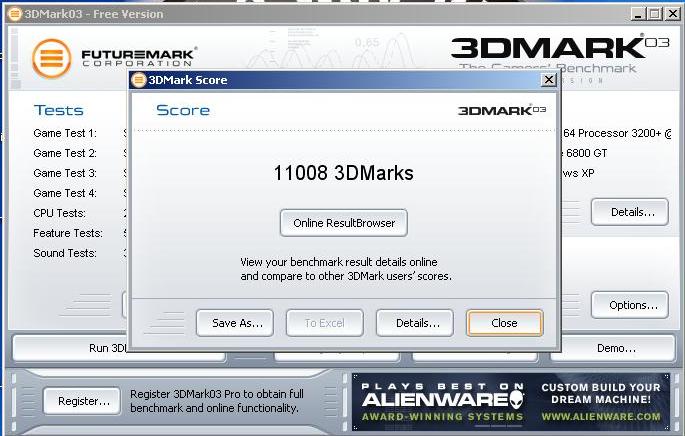Click the 'CPU Tests:' label
The image size is (685, 436).
pyautogui.click(x=59, y=213)
